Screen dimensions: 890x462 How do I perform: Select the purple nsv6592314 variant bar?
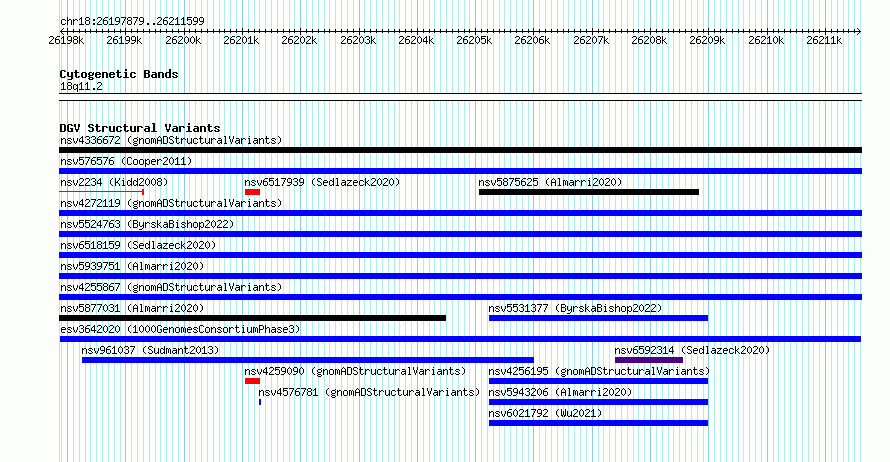pos(649,360)
